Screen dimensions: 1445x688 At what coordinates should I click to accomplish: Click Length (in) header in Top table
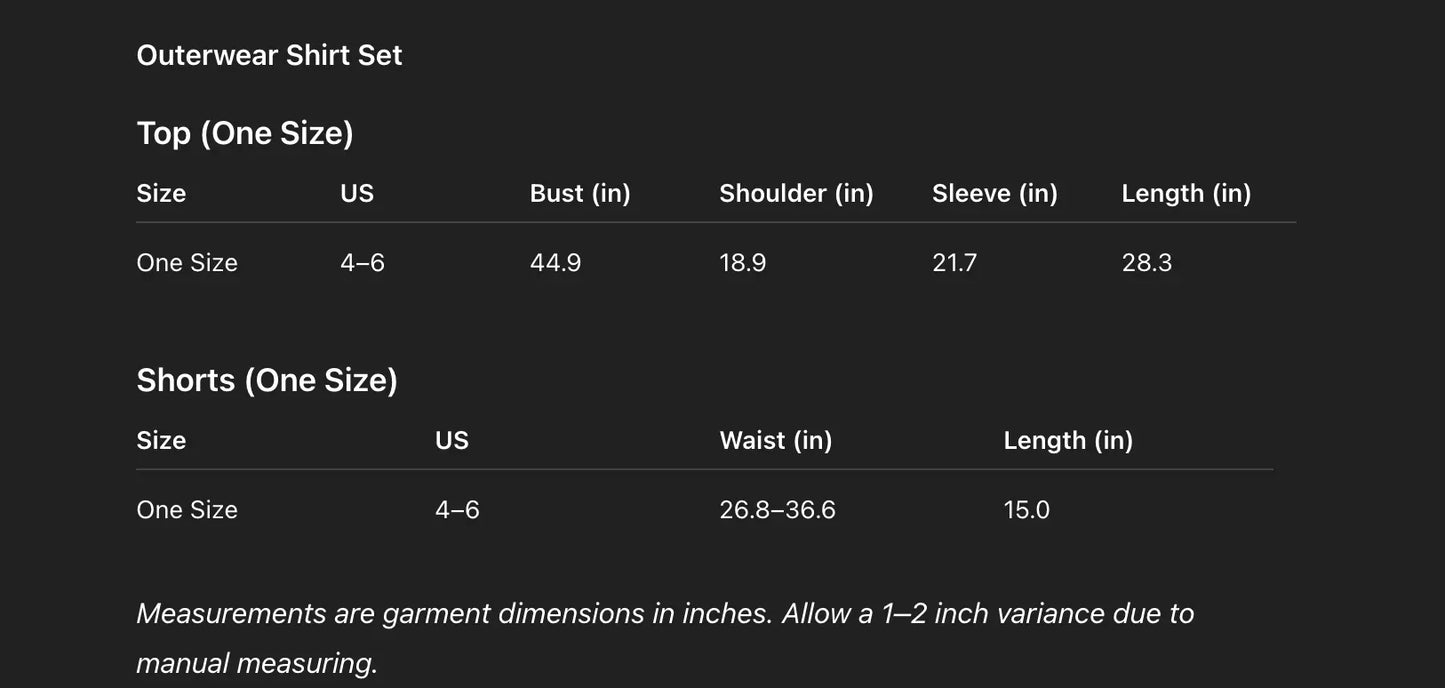click(1186, 193)
